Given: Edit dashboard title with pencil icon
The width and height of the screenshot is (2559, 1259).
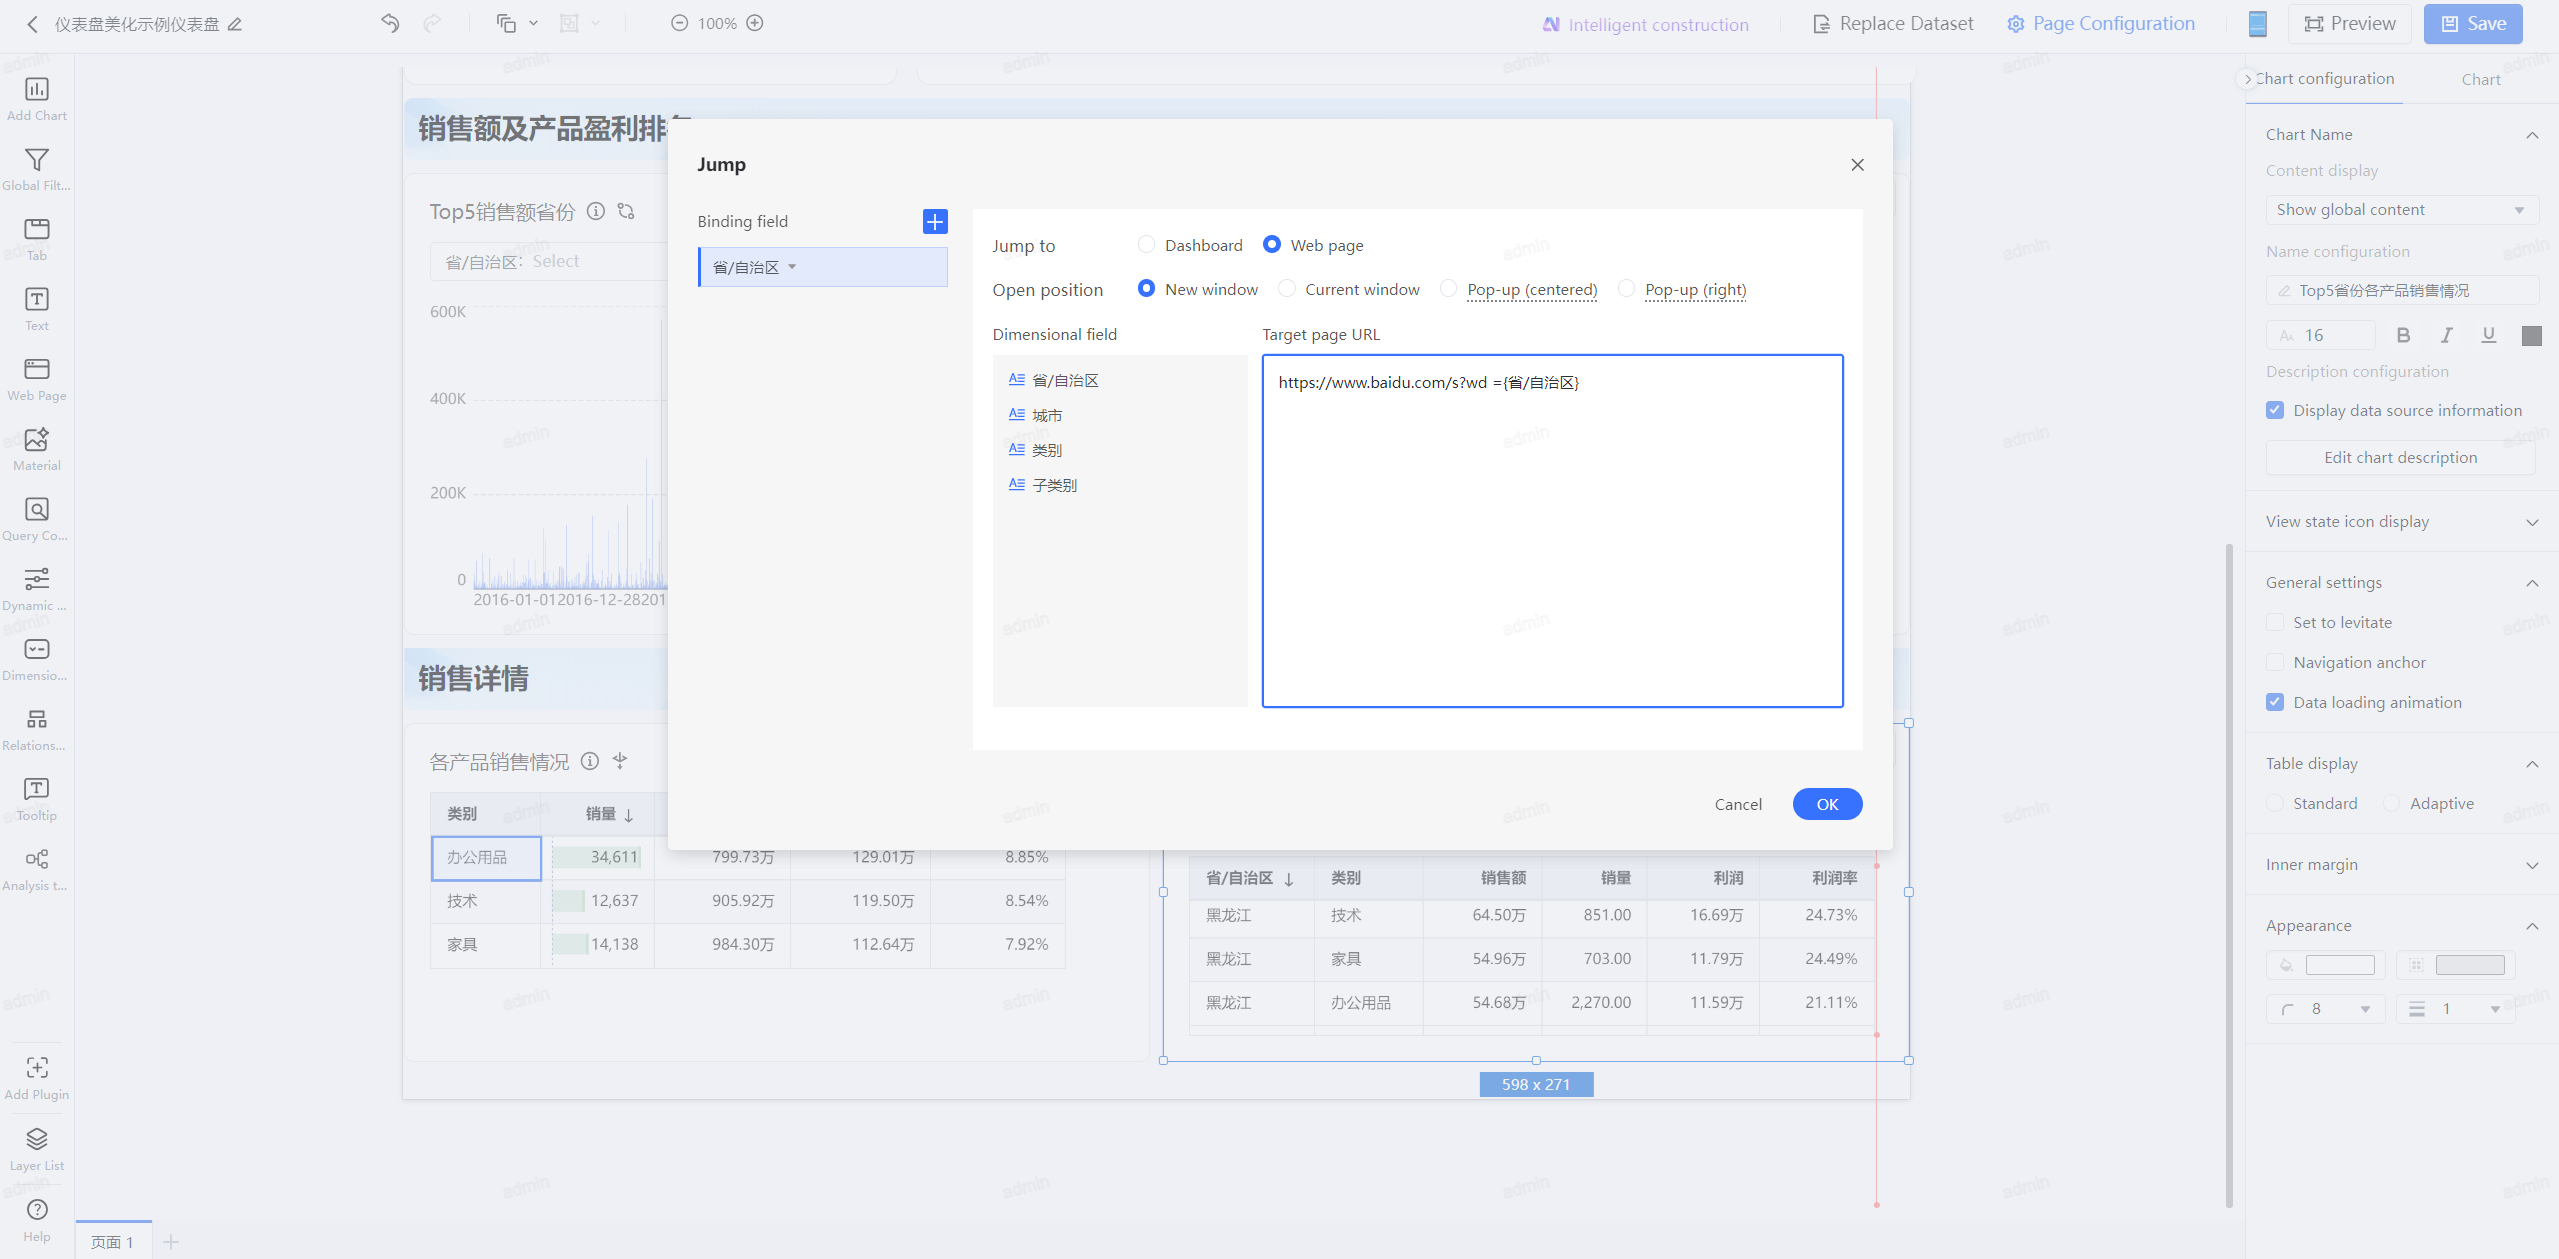Looking at the screenshot, I should (x=235, y=24).
